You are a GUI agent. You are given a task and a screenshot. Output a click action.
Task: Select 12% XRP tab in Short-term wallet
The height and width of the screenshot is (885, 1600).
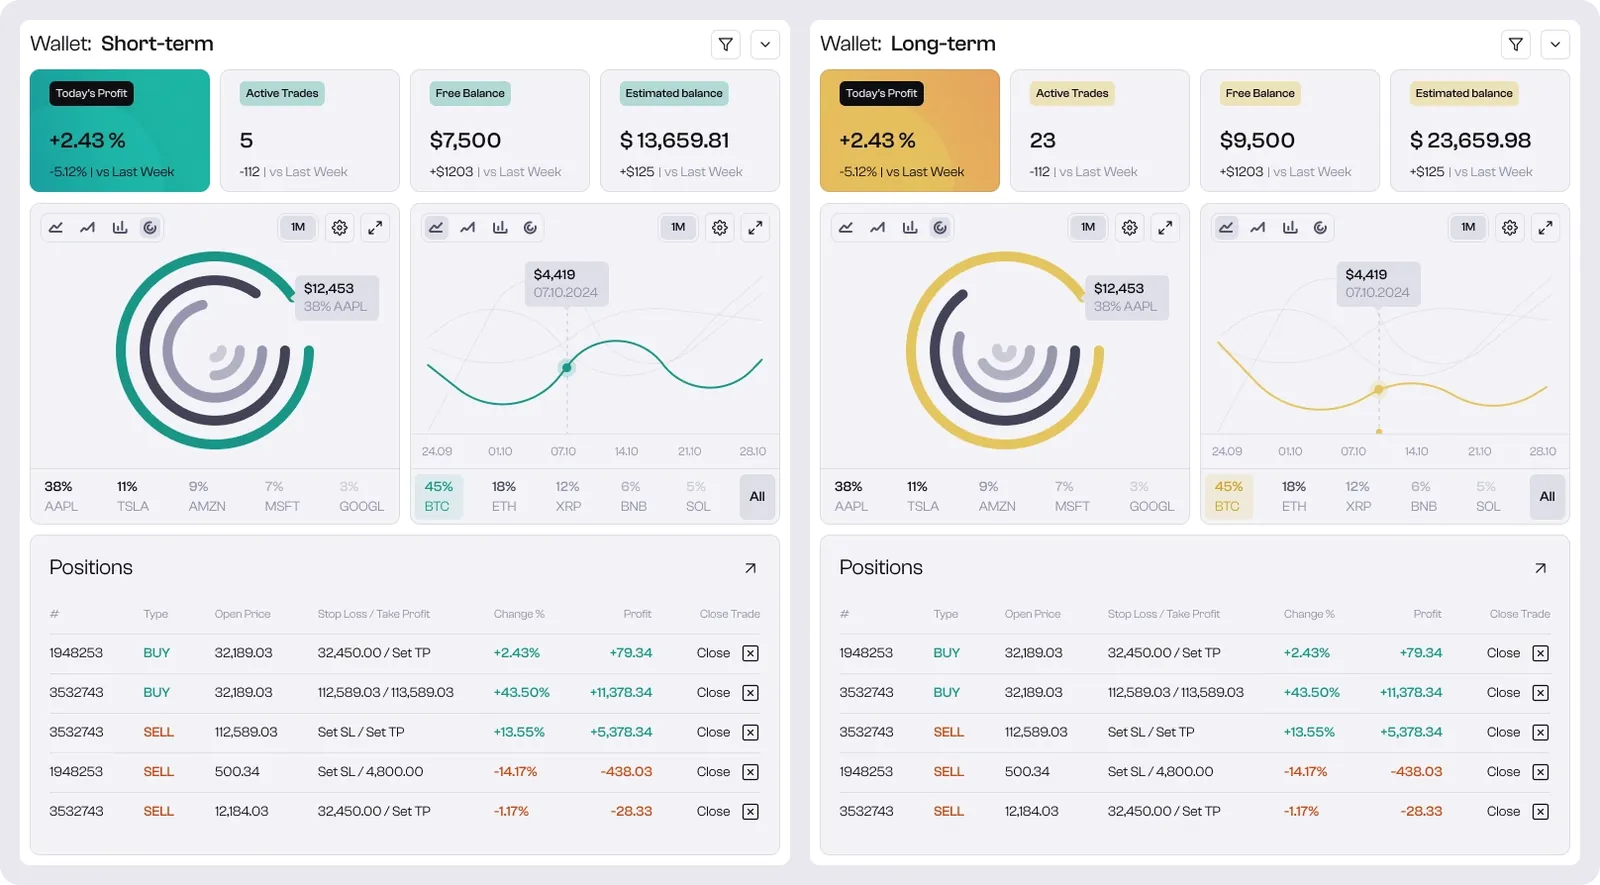tap(568, 497)
